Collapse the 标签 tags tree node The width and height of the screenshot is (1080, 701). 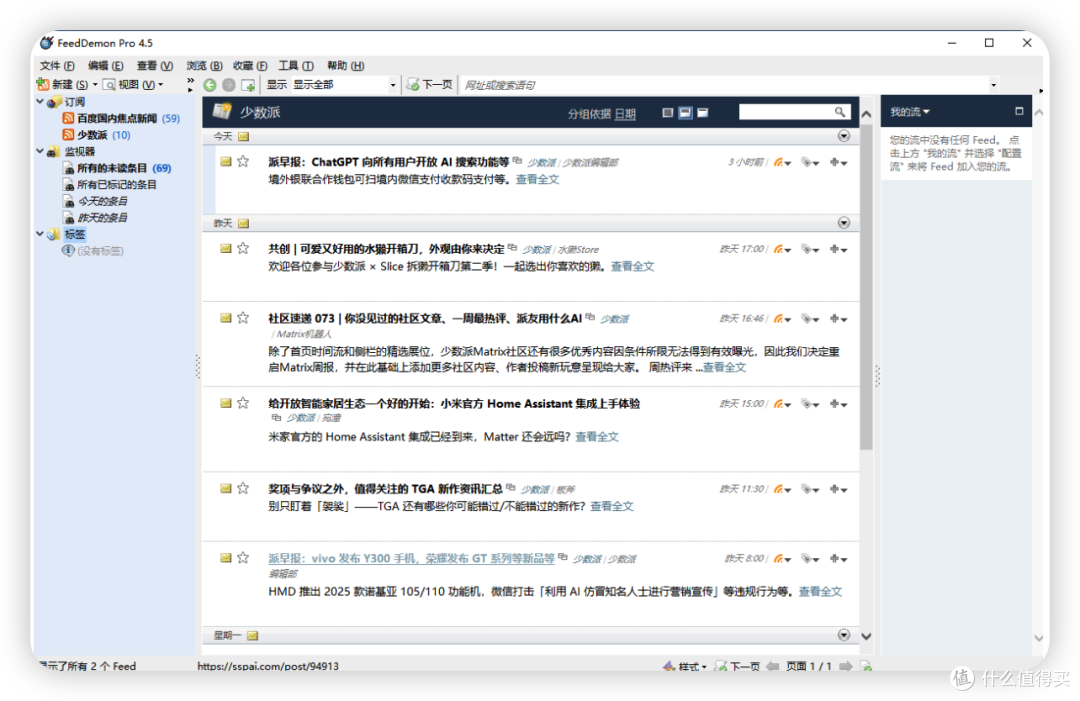tap(40, 233)
